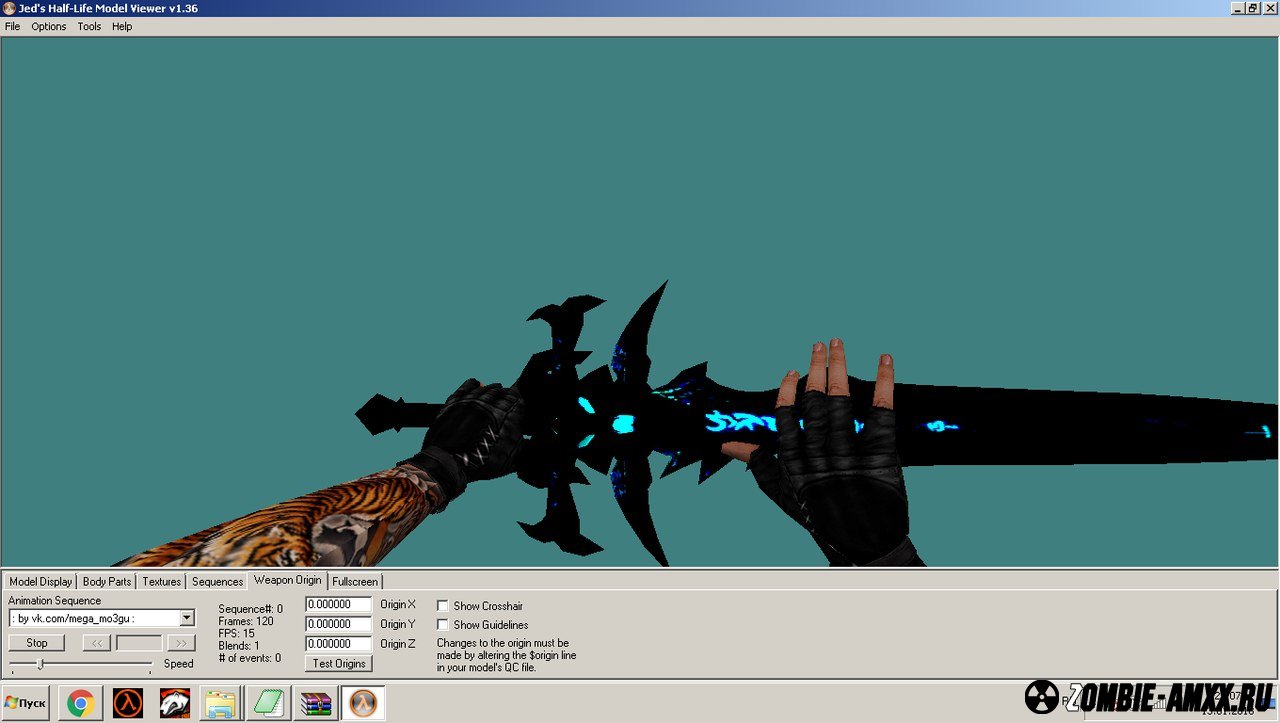Click the Origin Z input field

(338, 644)
